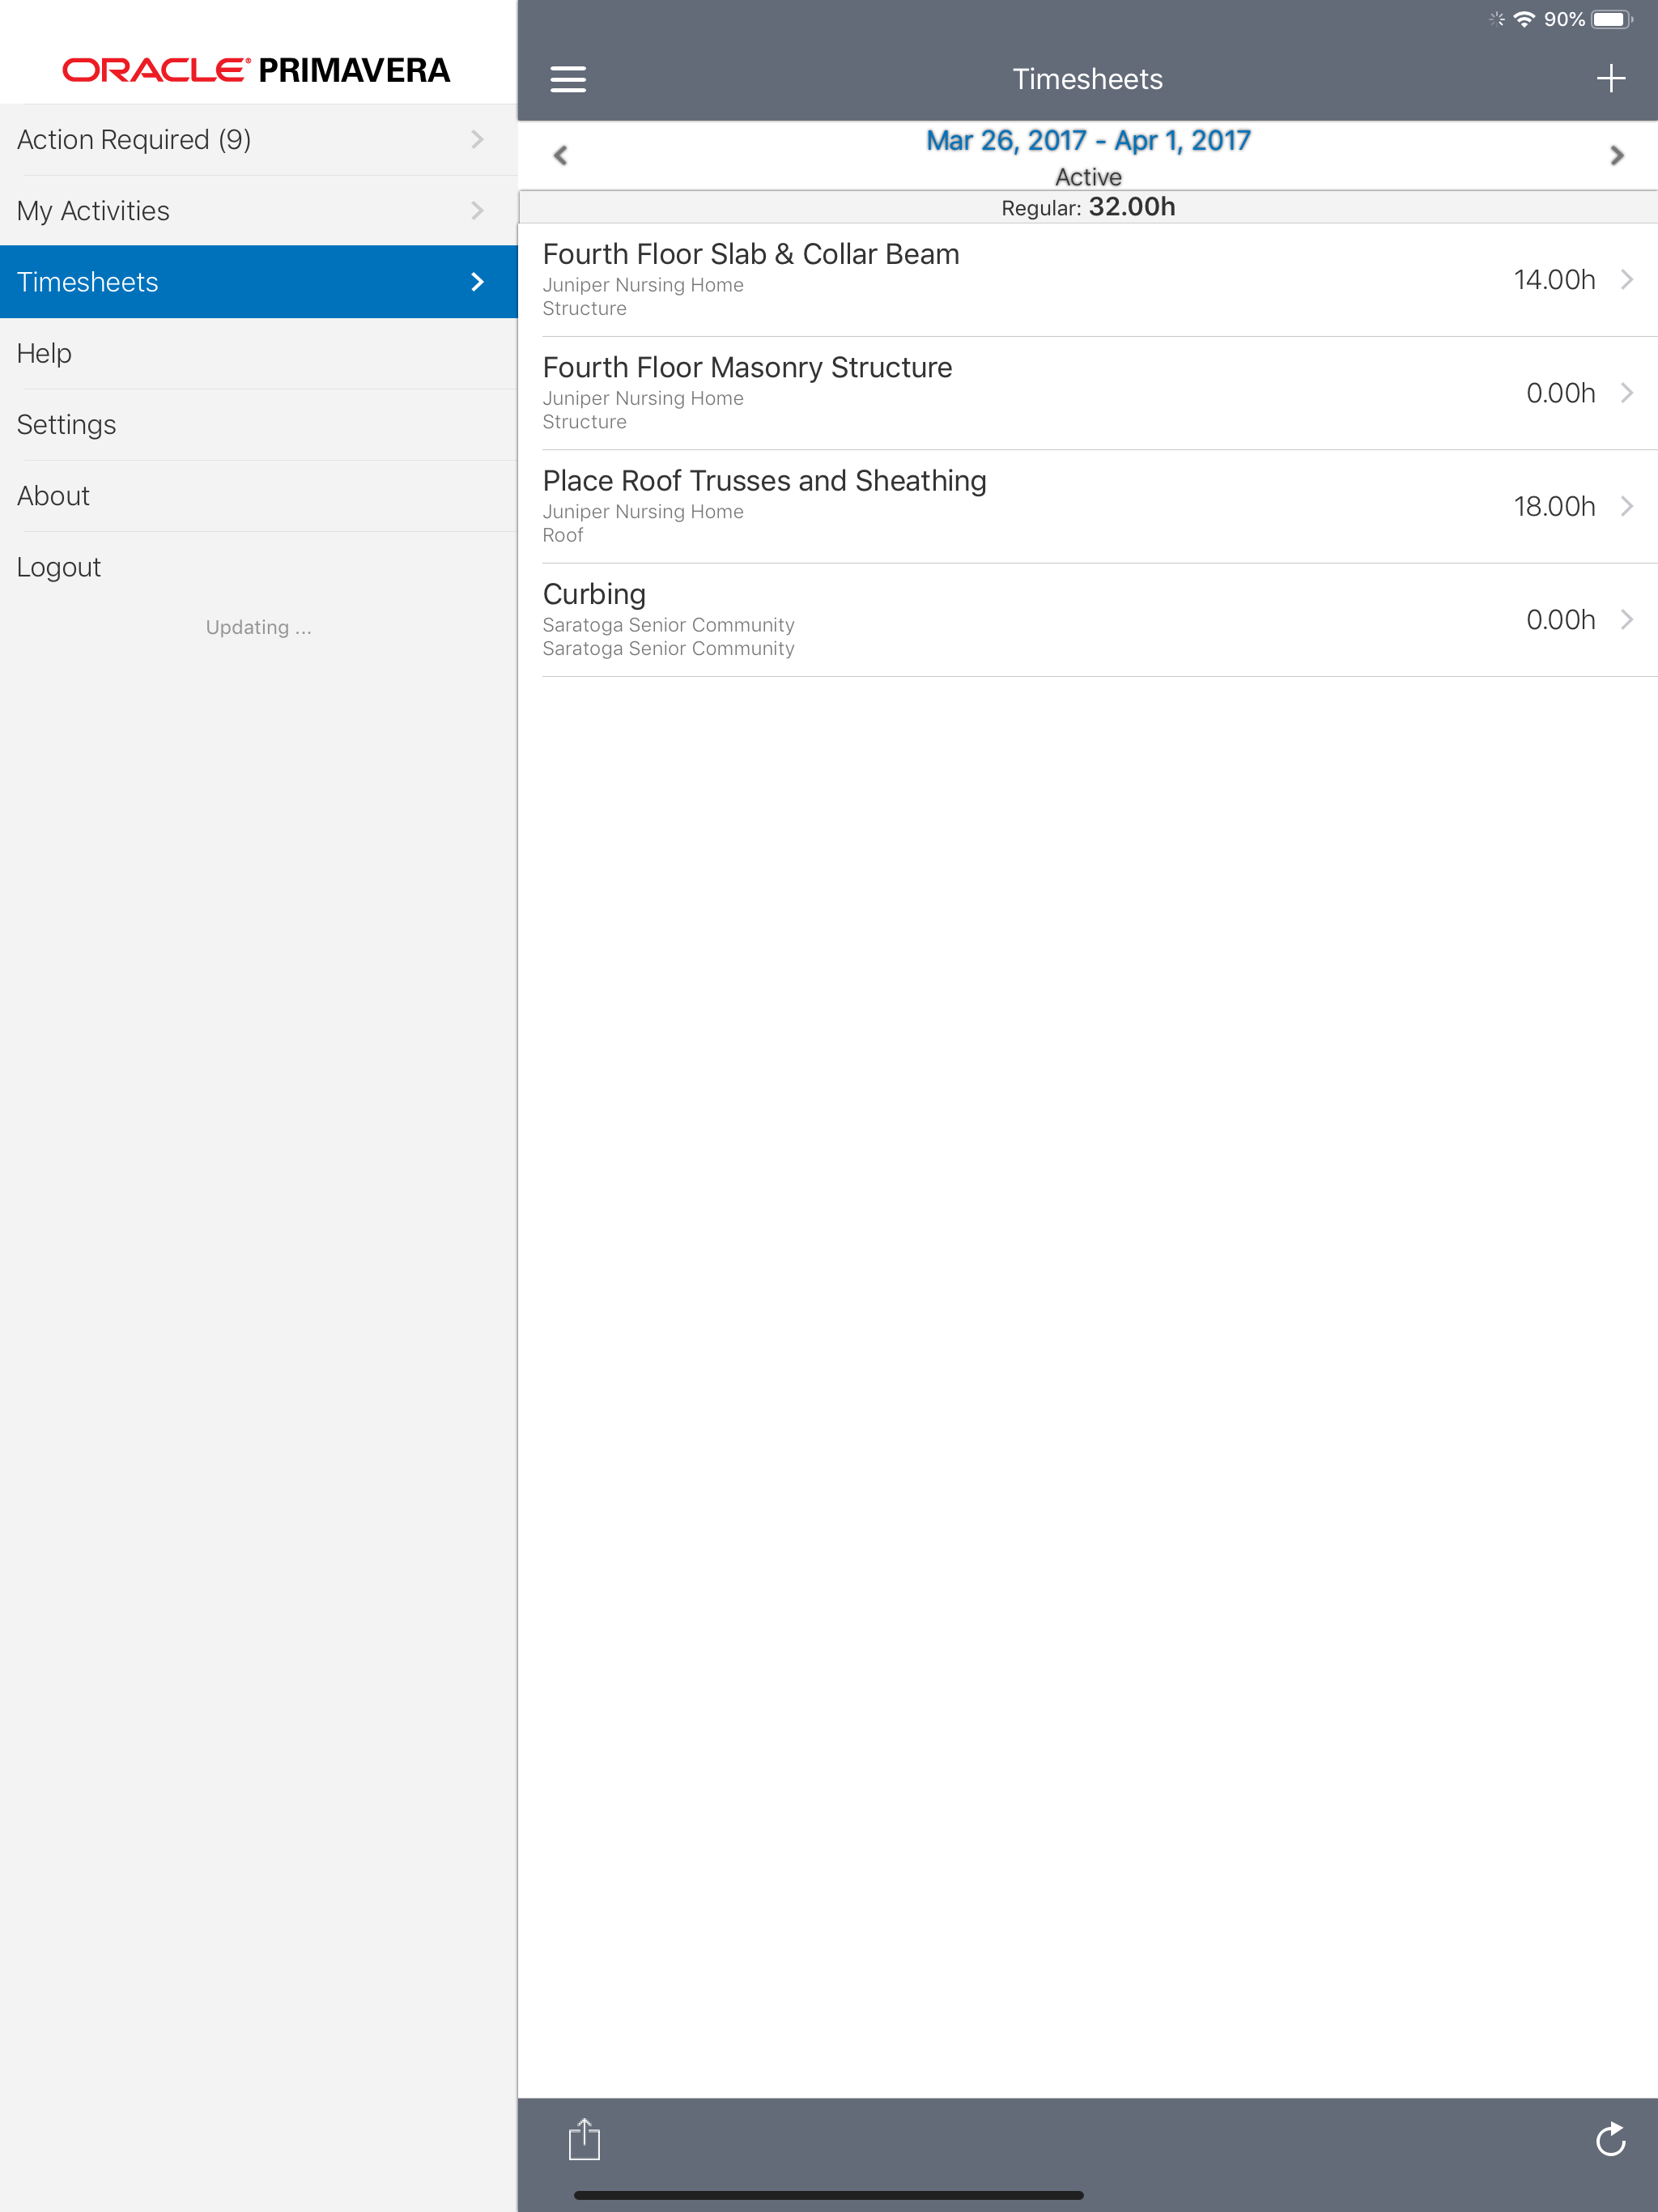Tap 0.00h on the Curbing row
1658x2212 pixels.
point(1560,619)
